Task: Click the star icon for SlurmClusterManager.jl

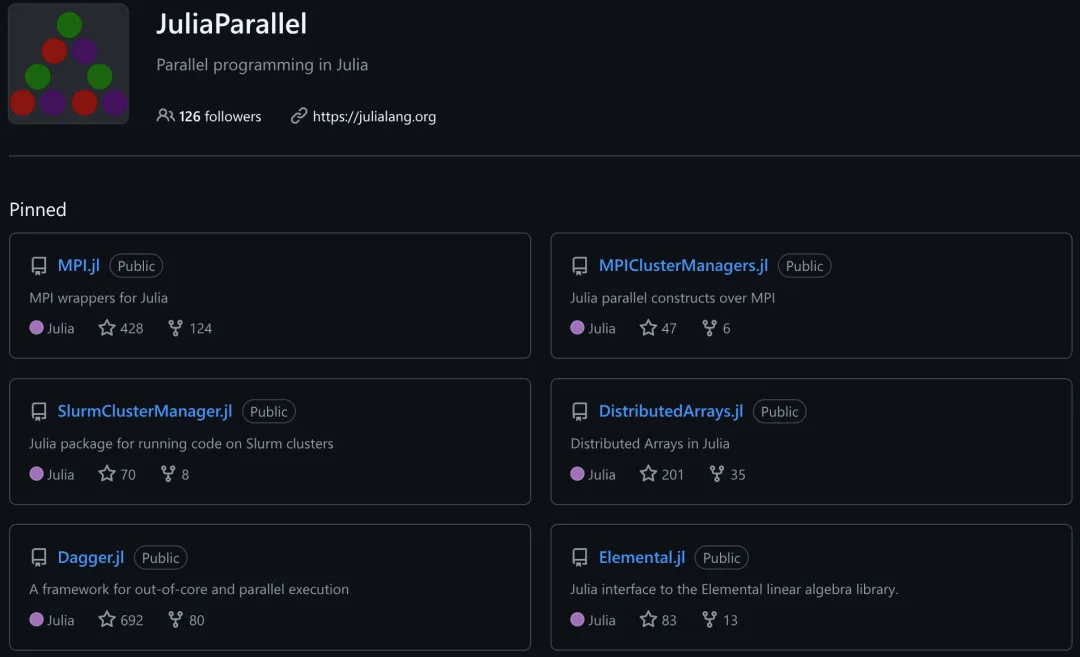Action: click(x=107, y=474)
